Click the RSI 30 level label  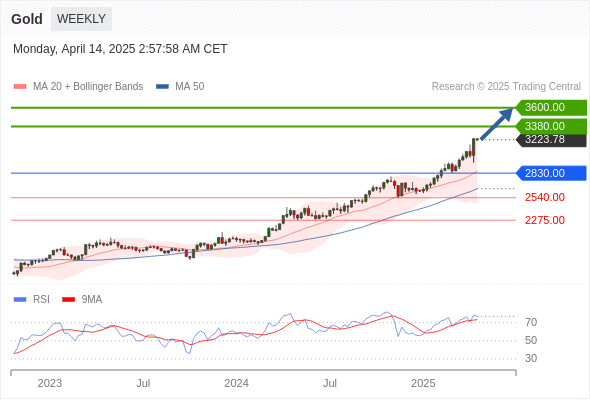531,358
